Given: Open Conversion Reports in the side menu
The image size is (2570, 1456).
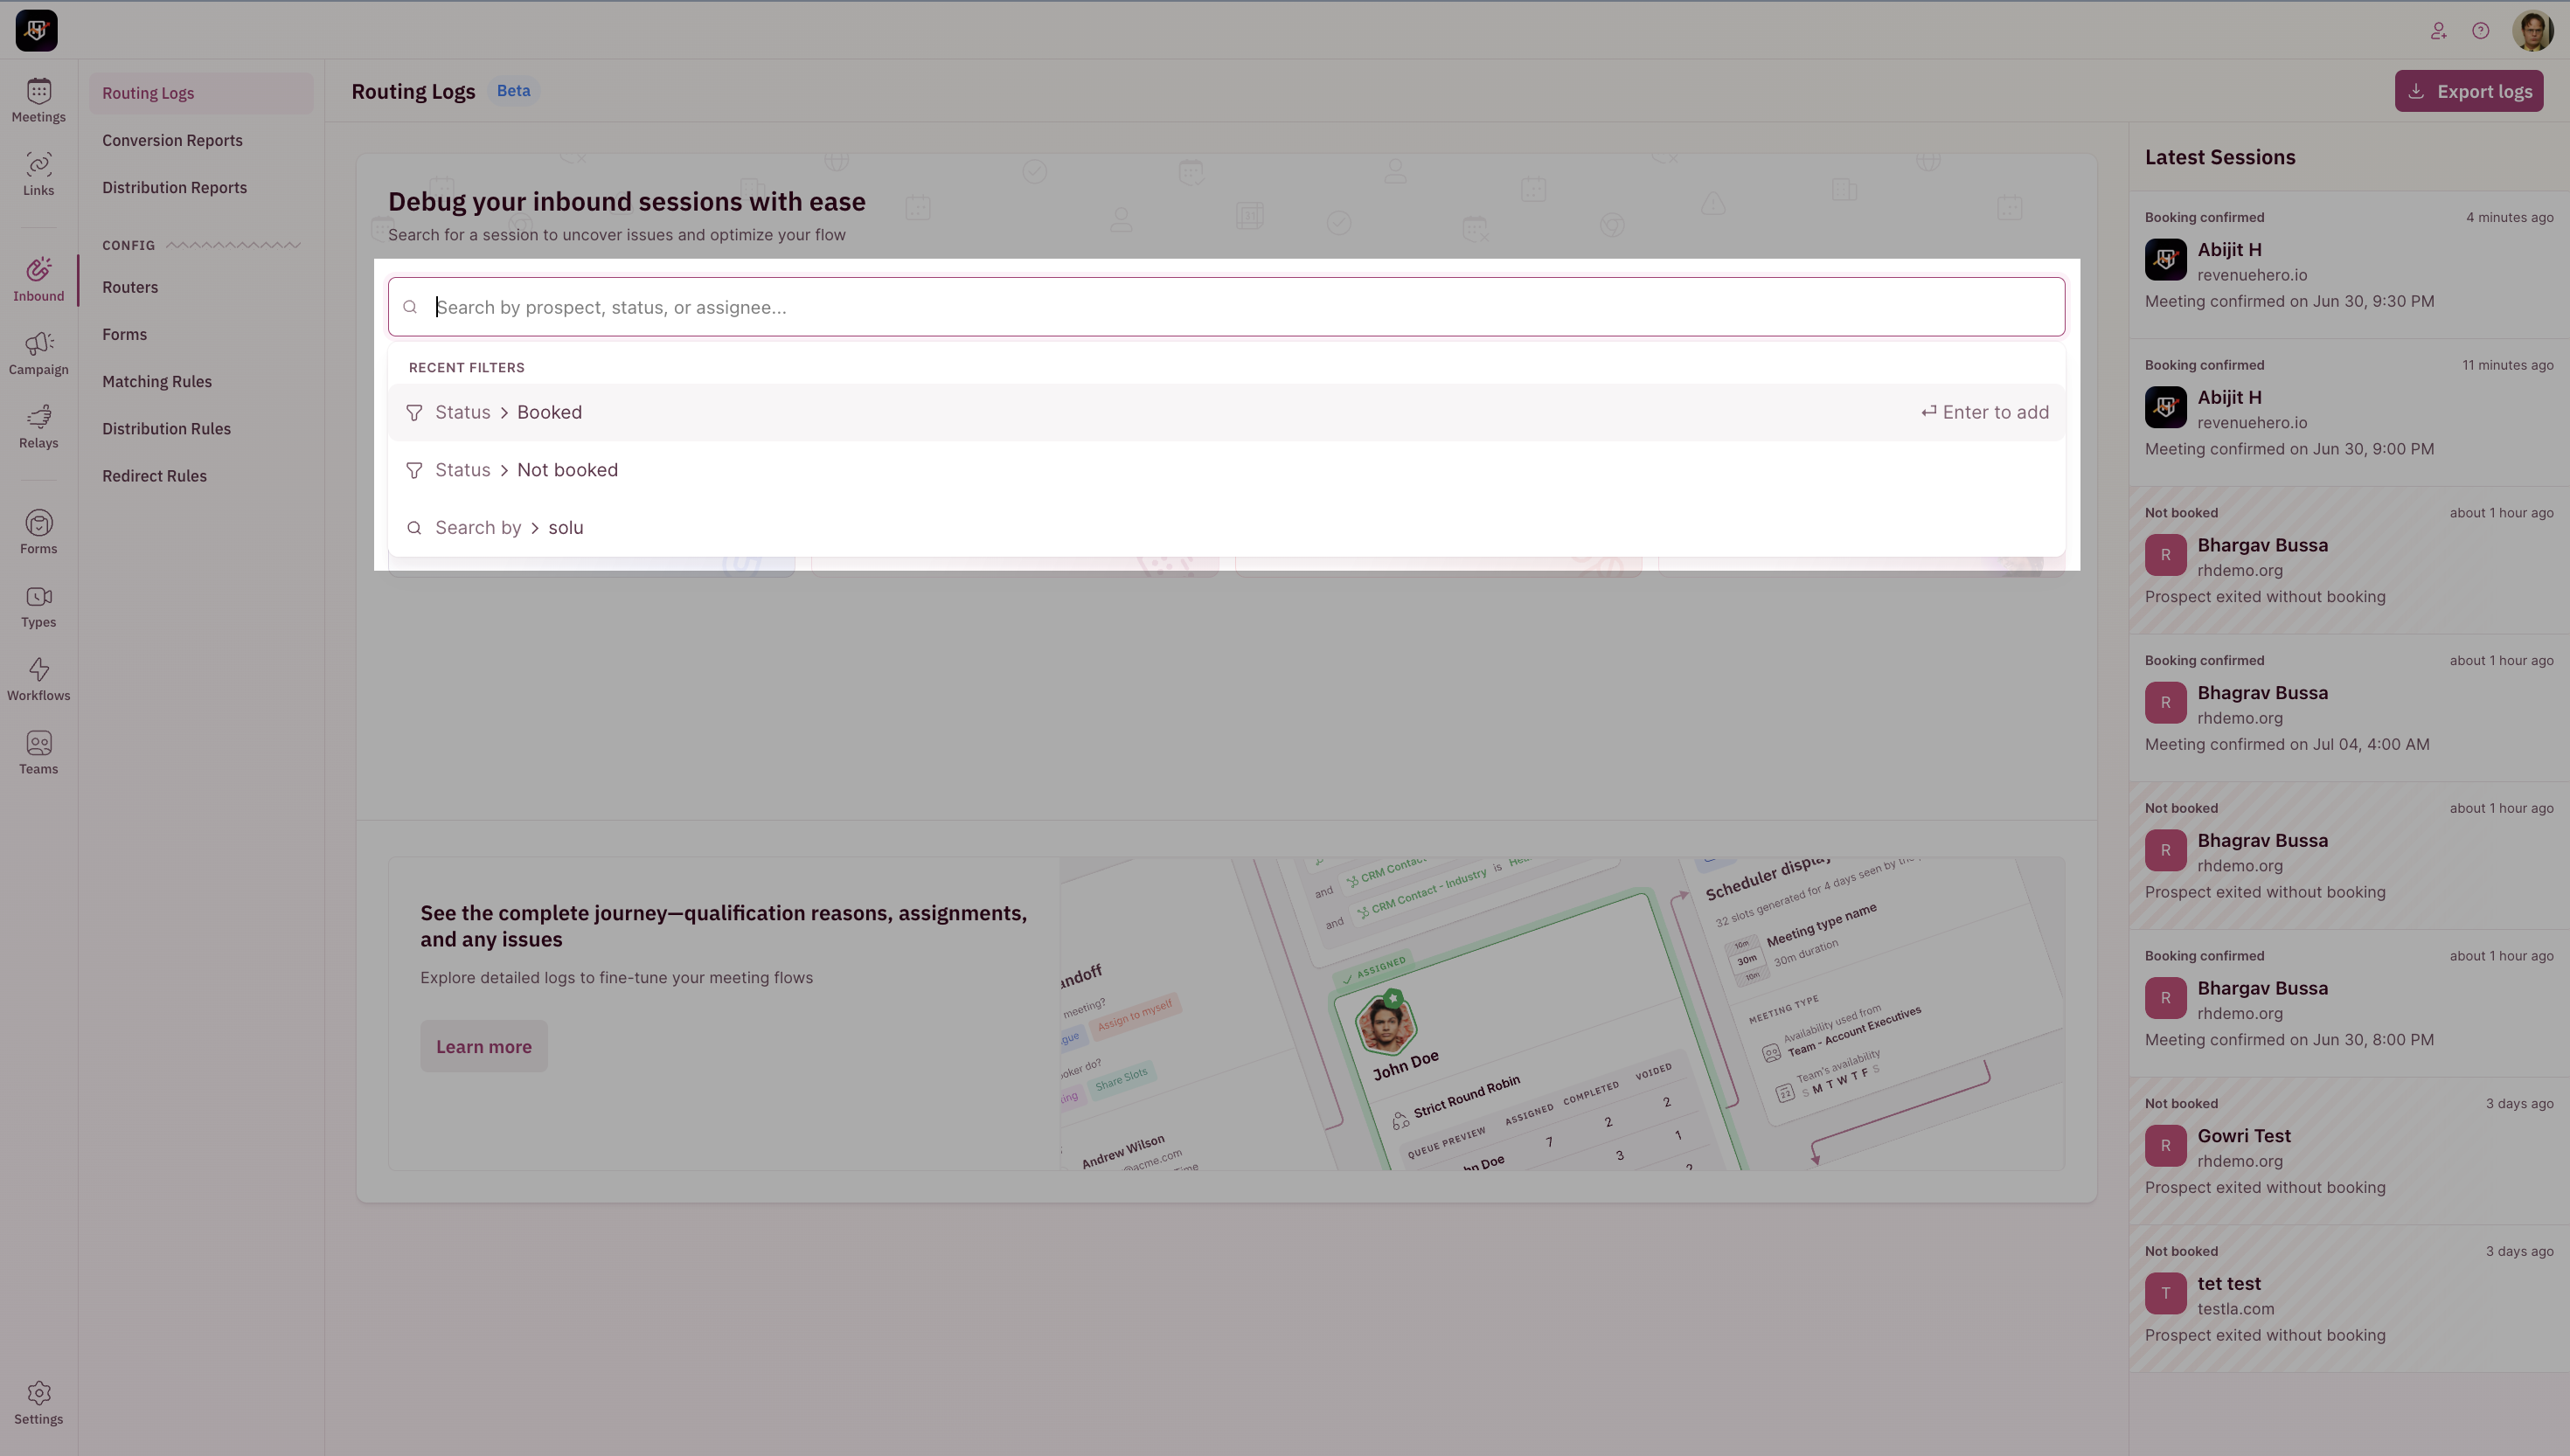Looking at the screenshot, I should point(201,140).
